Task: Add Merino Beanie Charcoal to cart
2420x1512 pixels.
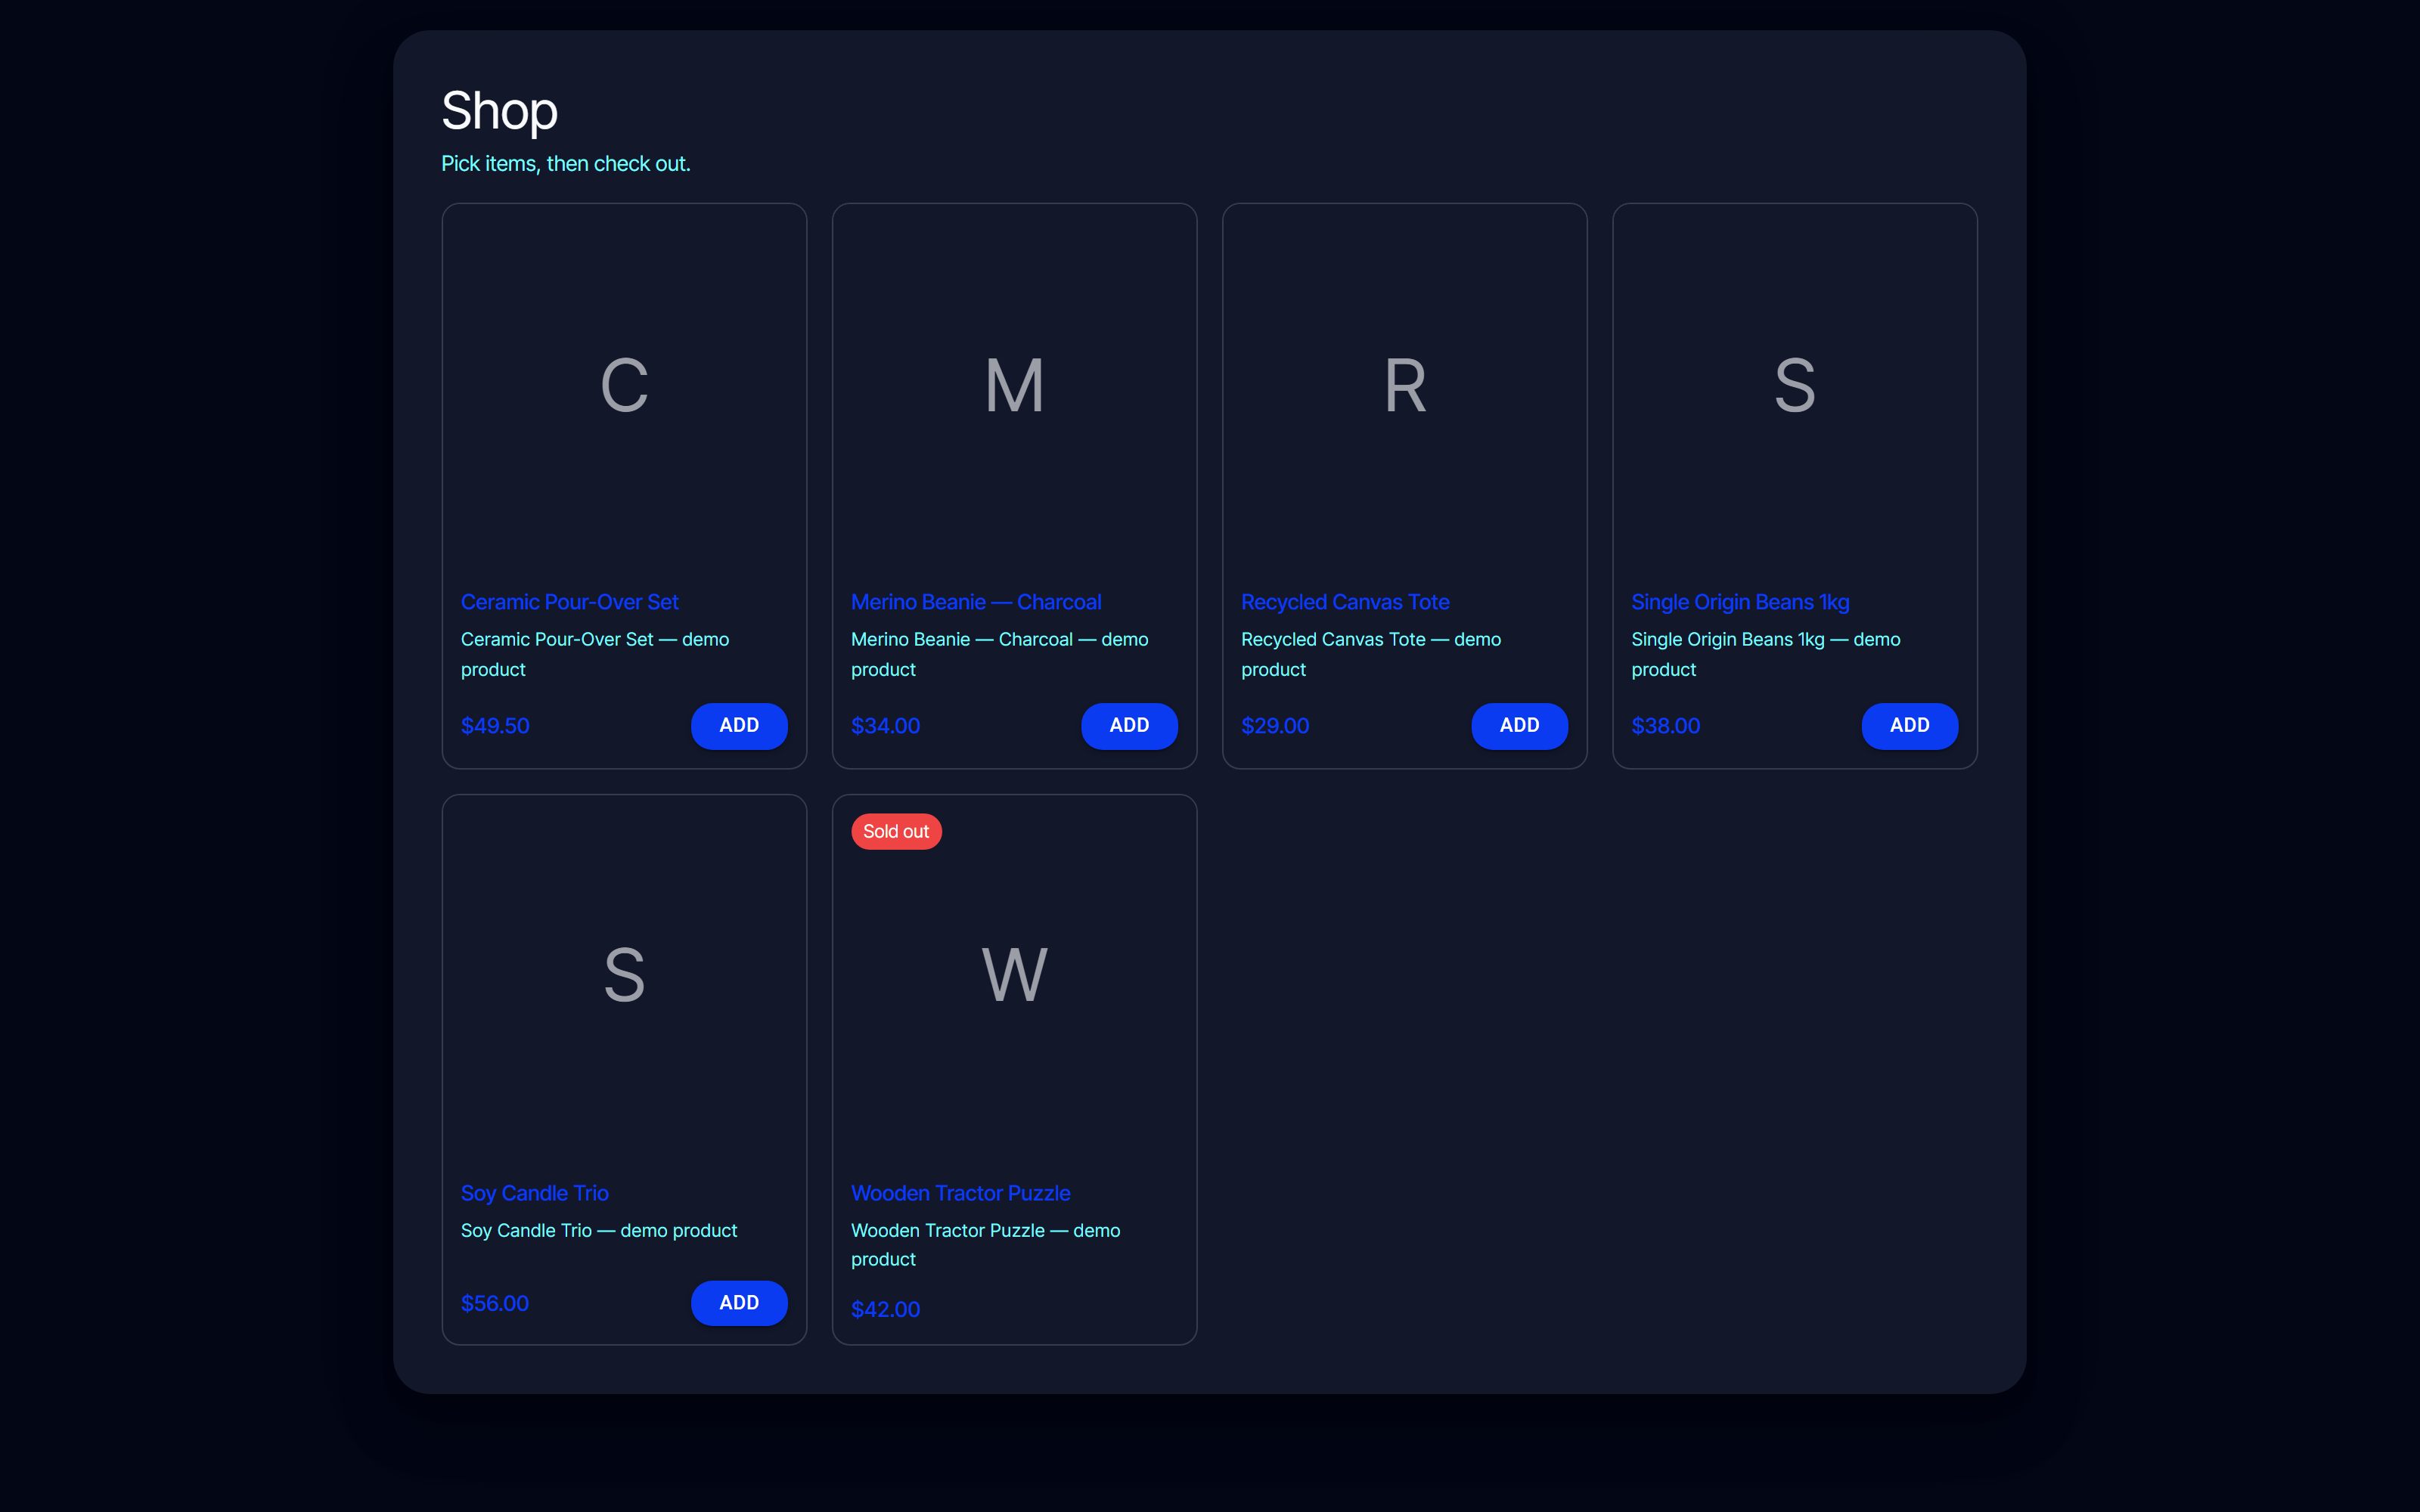Action: (x=1129, y=725)
